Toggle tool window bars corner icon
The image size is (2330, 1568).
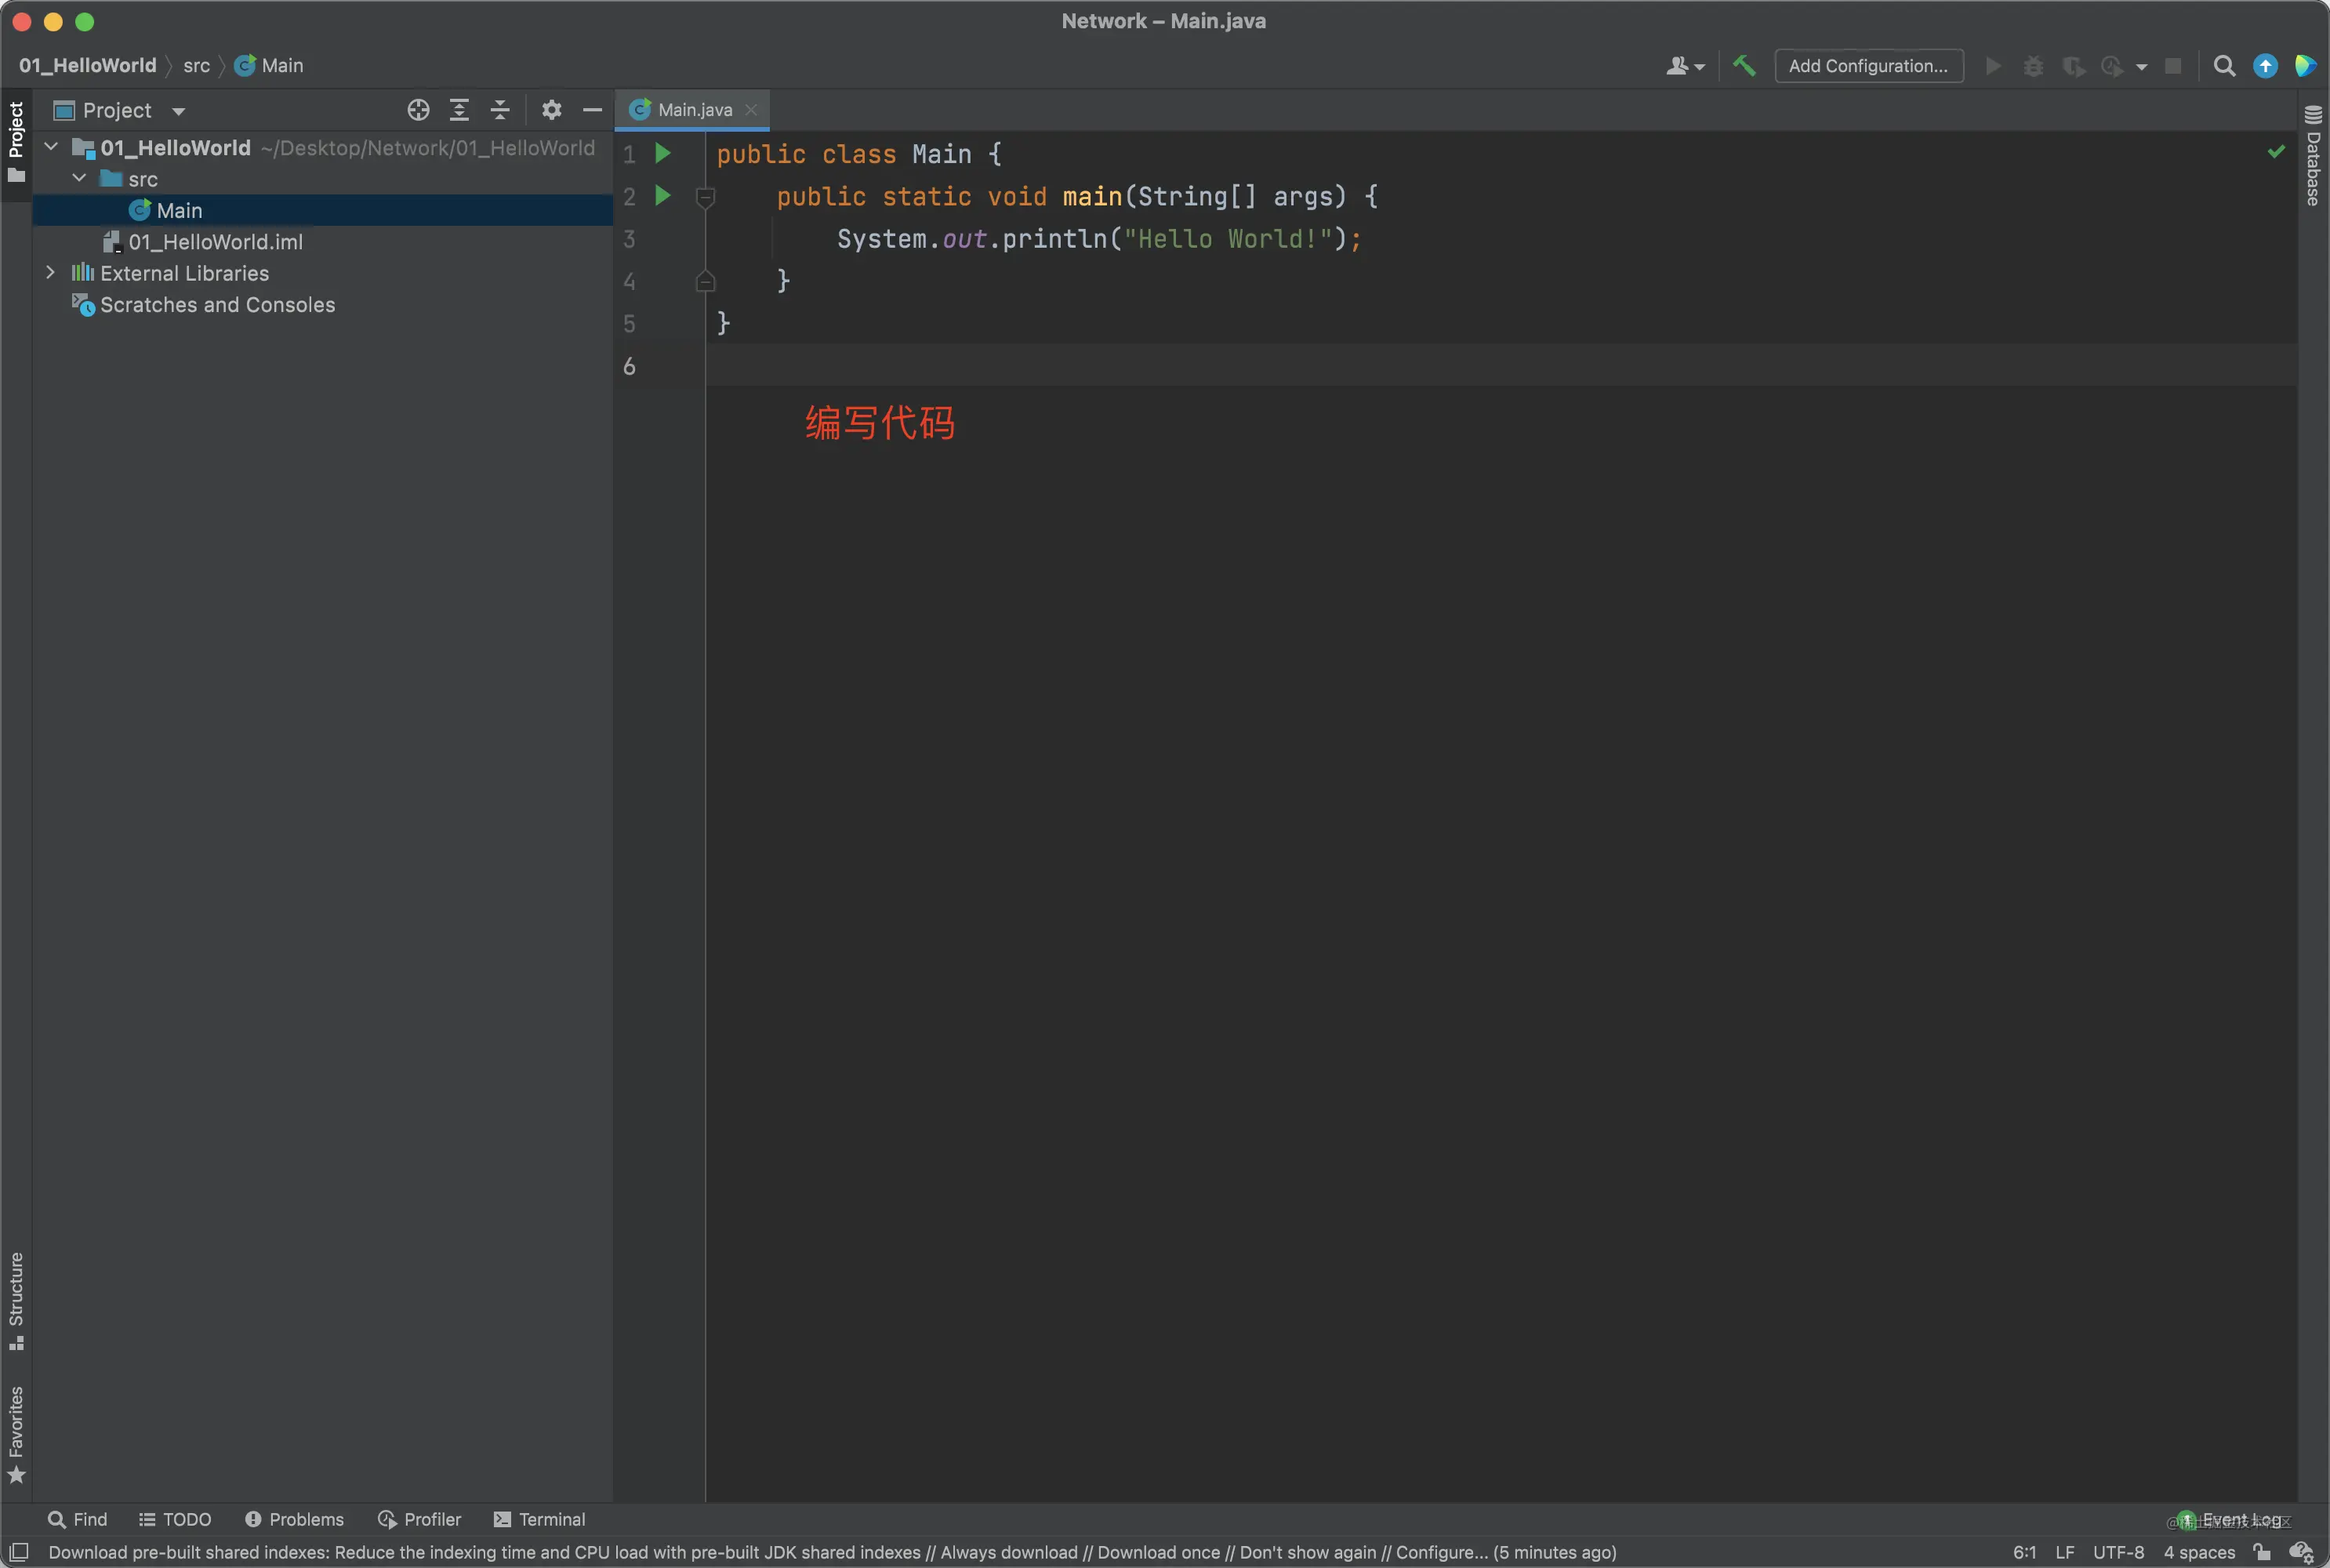pos(18,1551)
